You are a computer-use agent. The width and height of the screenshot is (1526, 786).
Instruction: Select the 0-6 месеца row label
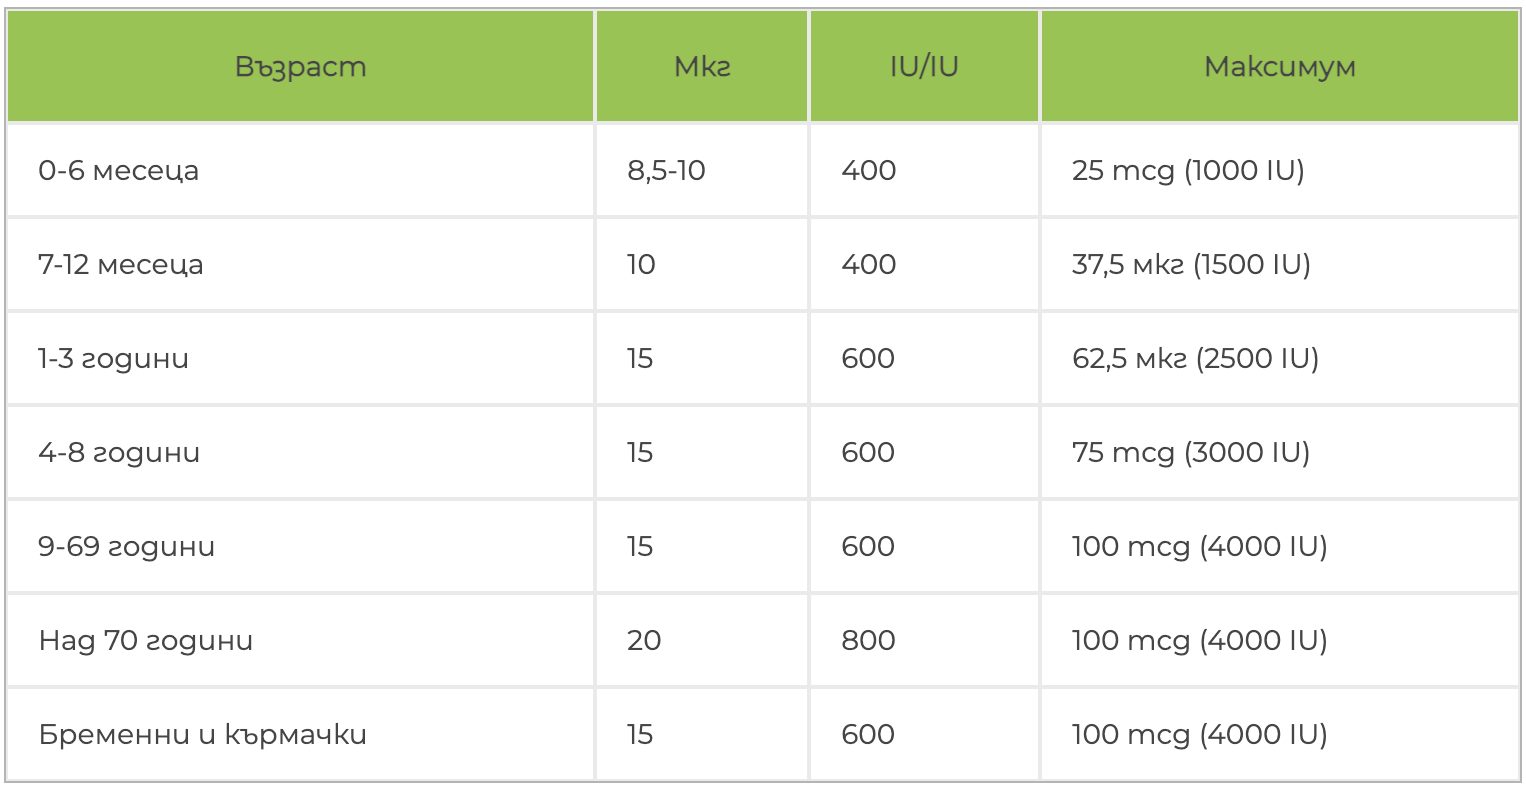118,171
